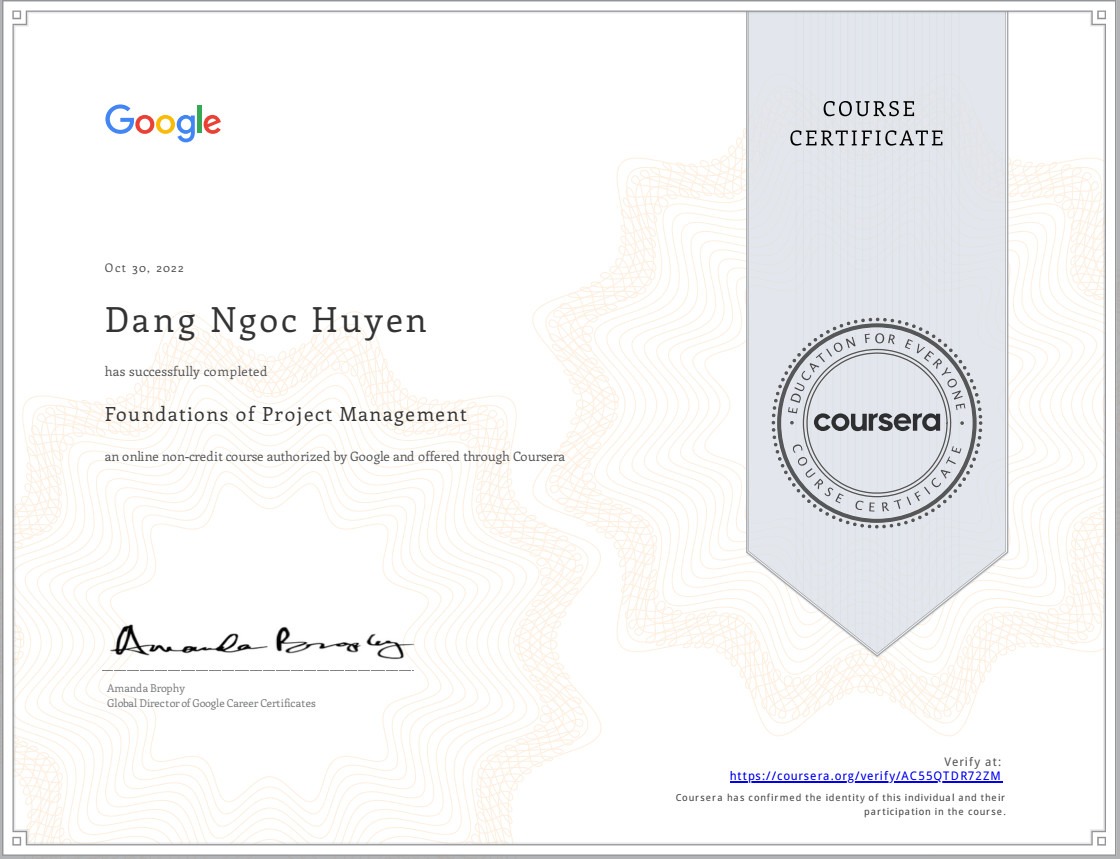Click the text 'has successfully completed'
The image size is (1120, 859).
pos(186,371)
